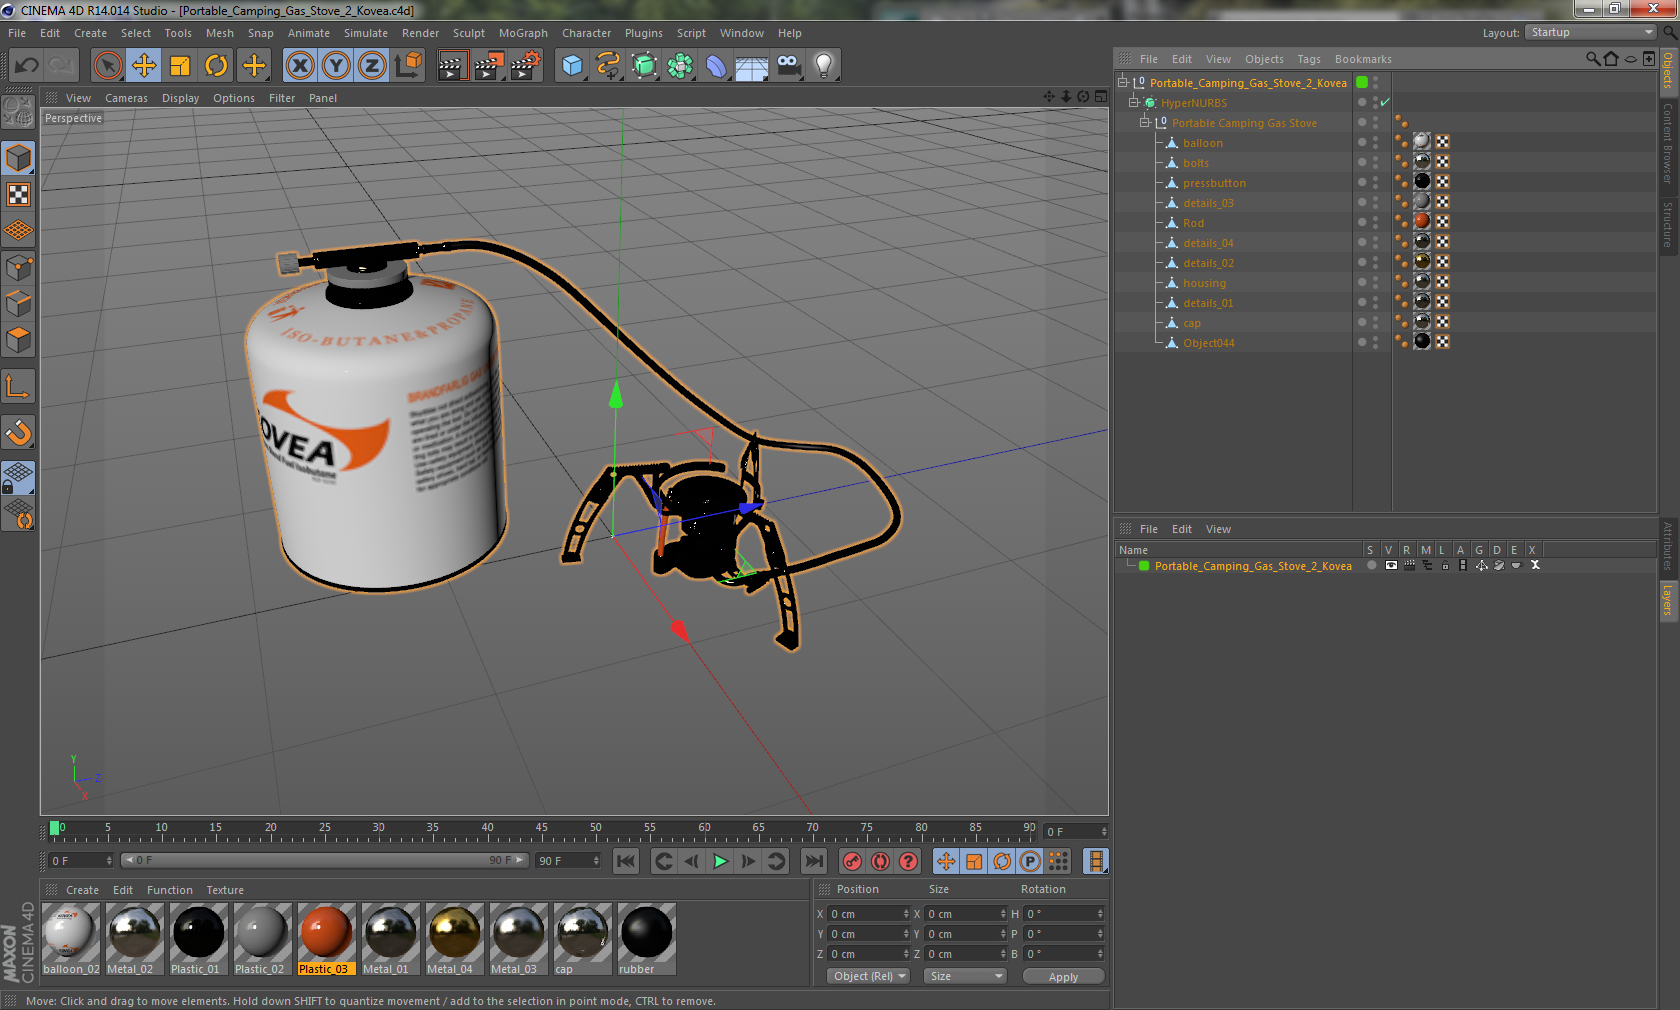Toggle HyperNURBS enable checkmark
This screenshot has width=1680, height=1010.
coord(1385,102)
